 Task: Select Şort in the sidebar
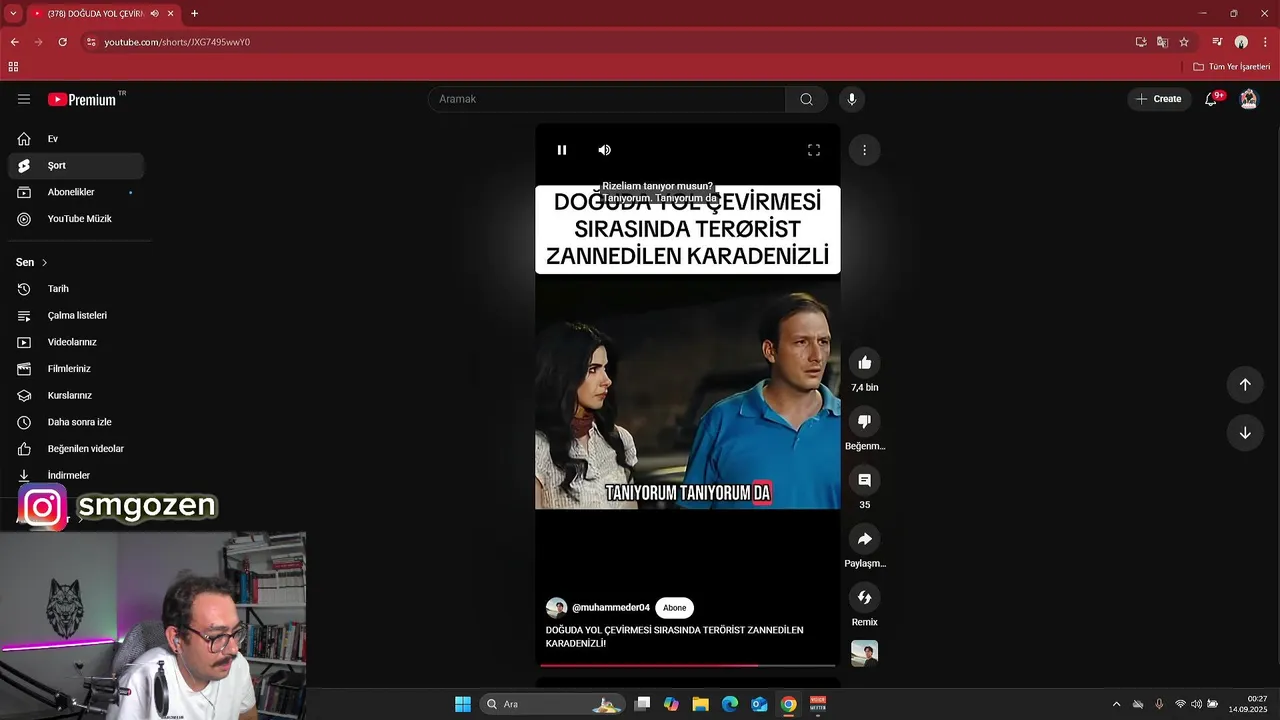[x=76, y=166]
